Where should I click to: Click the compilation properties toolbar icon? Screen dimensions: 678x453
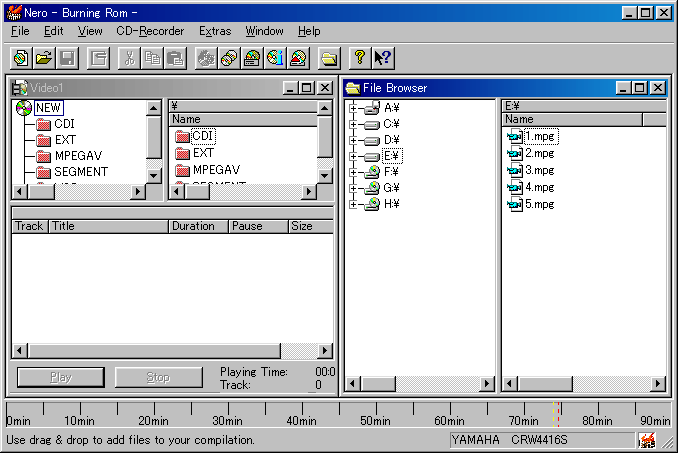(99, 58)
